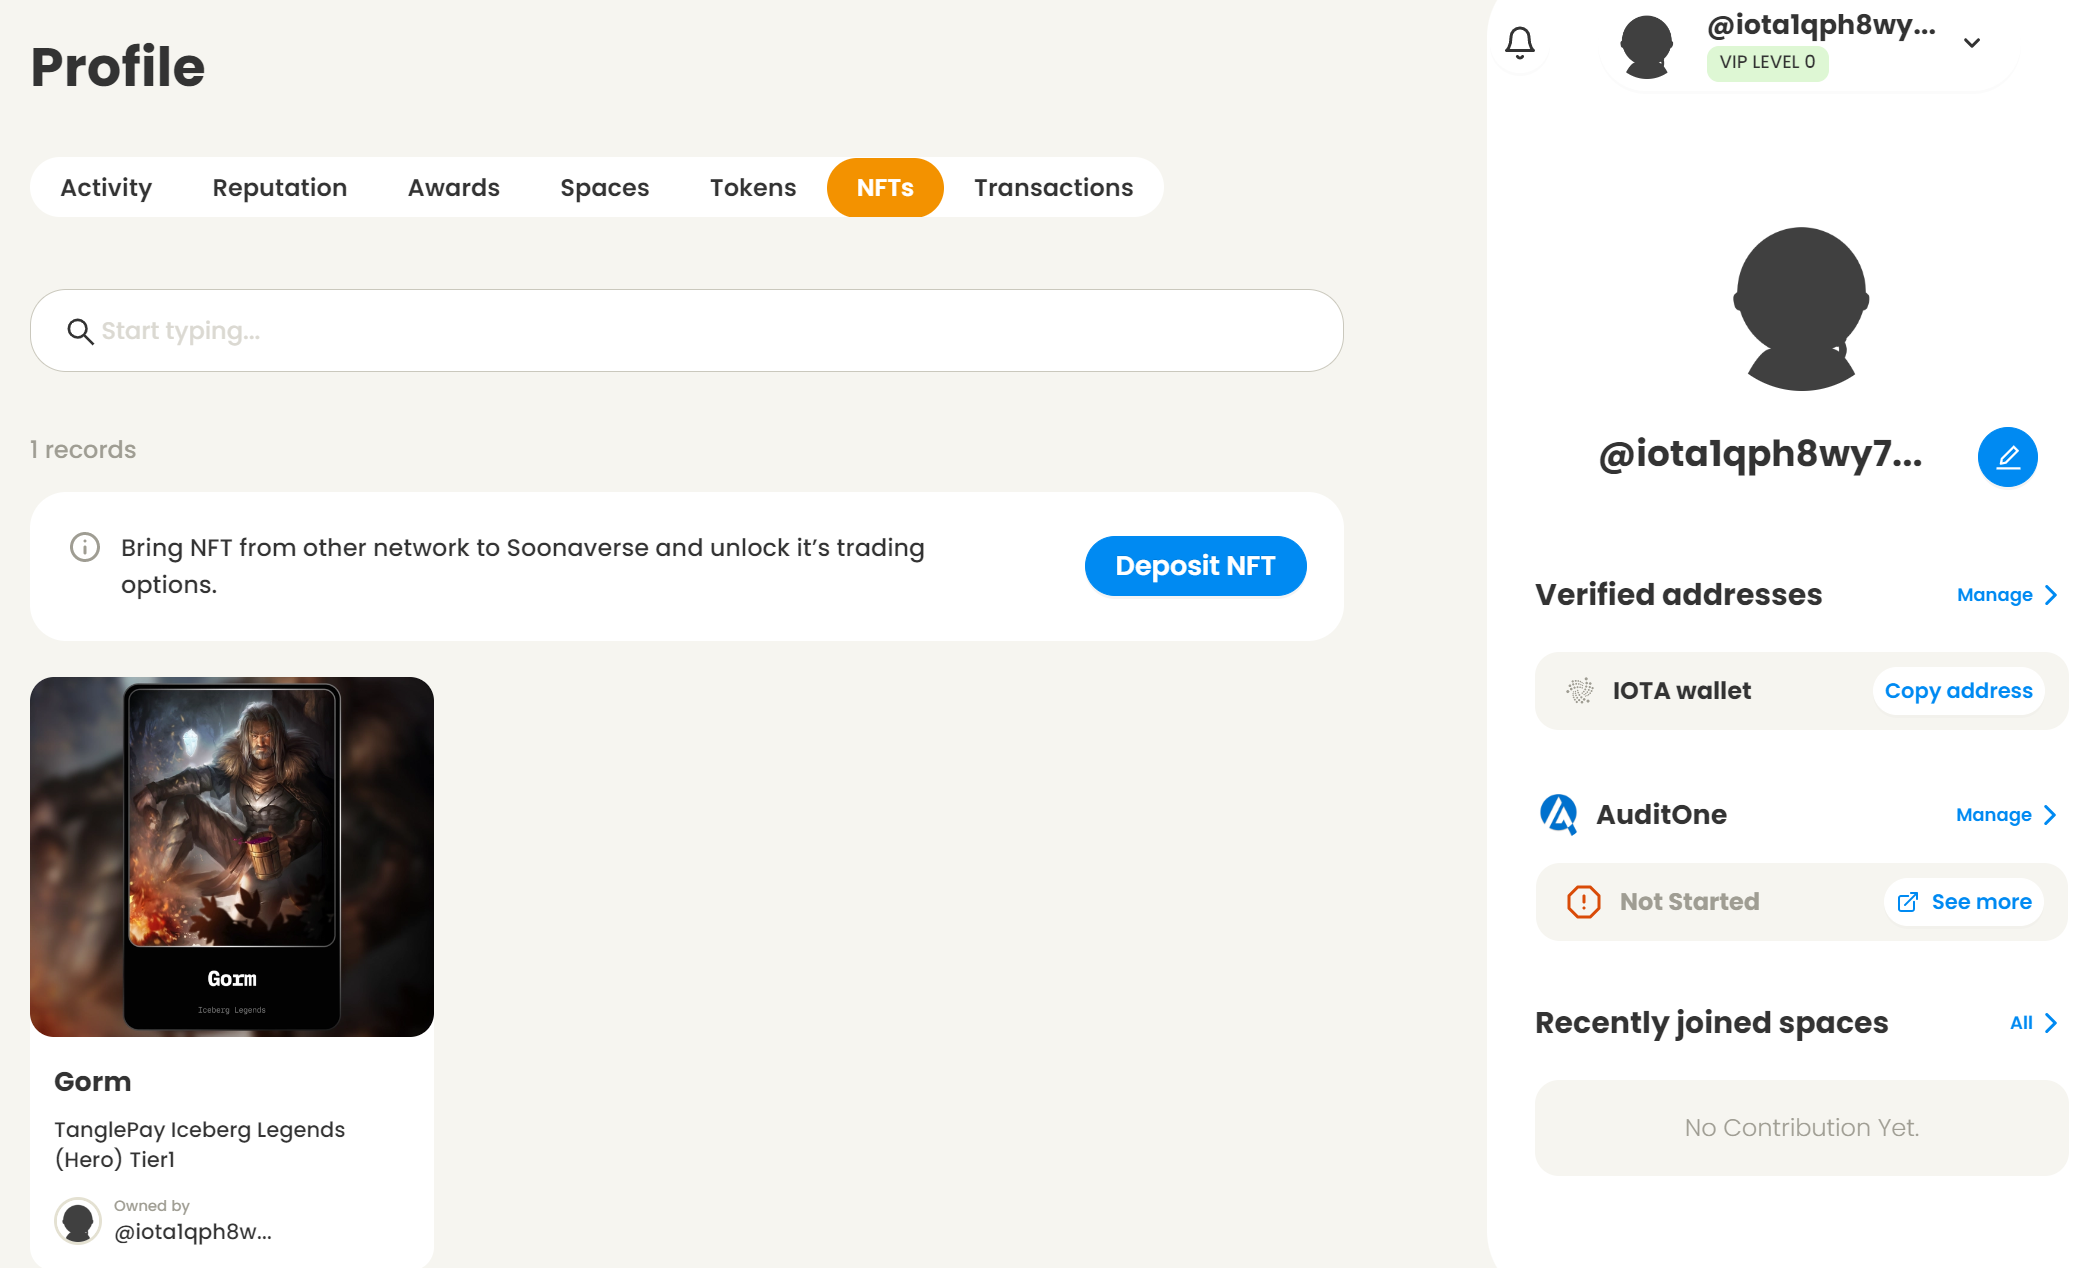Click the Deposit NFT button
The image size is (2090, 1268).
(x=1195, y=566)
